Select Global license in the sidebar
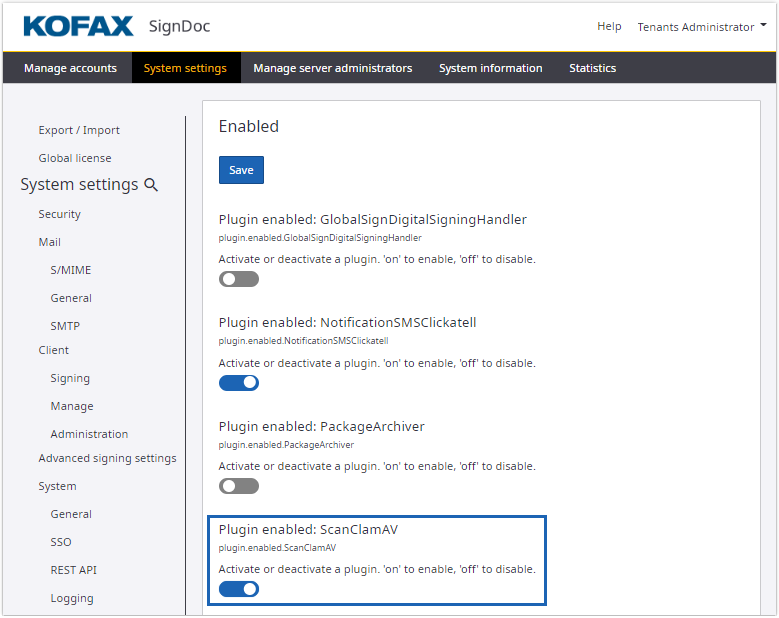 point(75,158)
